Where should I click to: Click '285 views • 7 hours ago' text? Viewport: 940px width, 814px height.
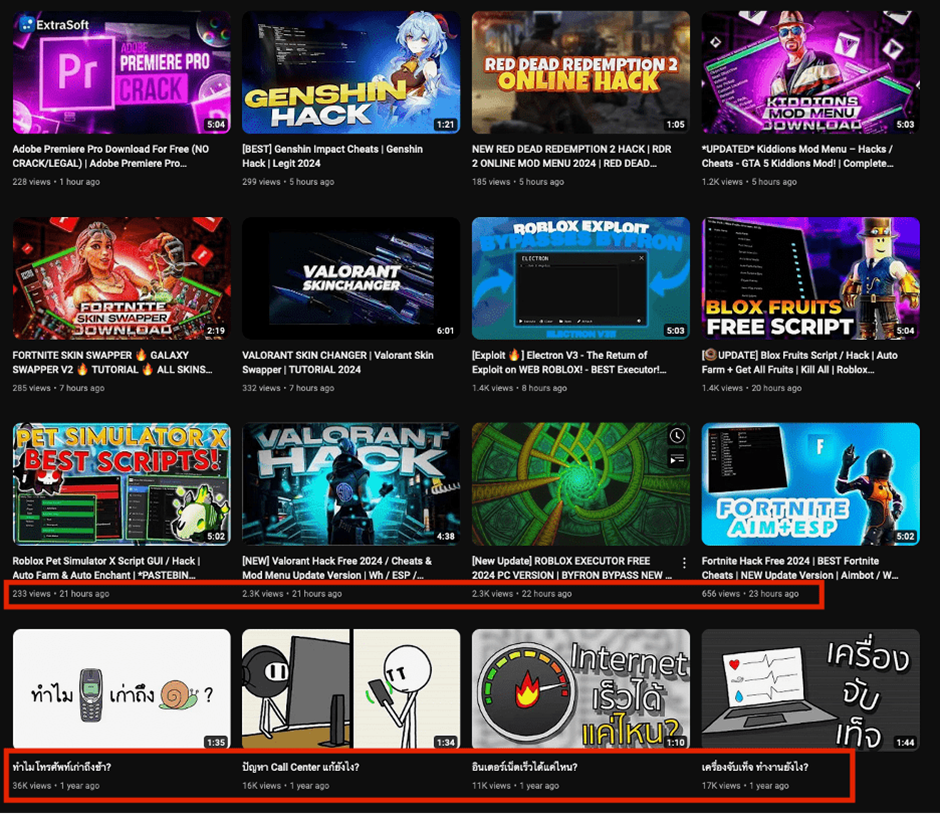coord(59,388)
